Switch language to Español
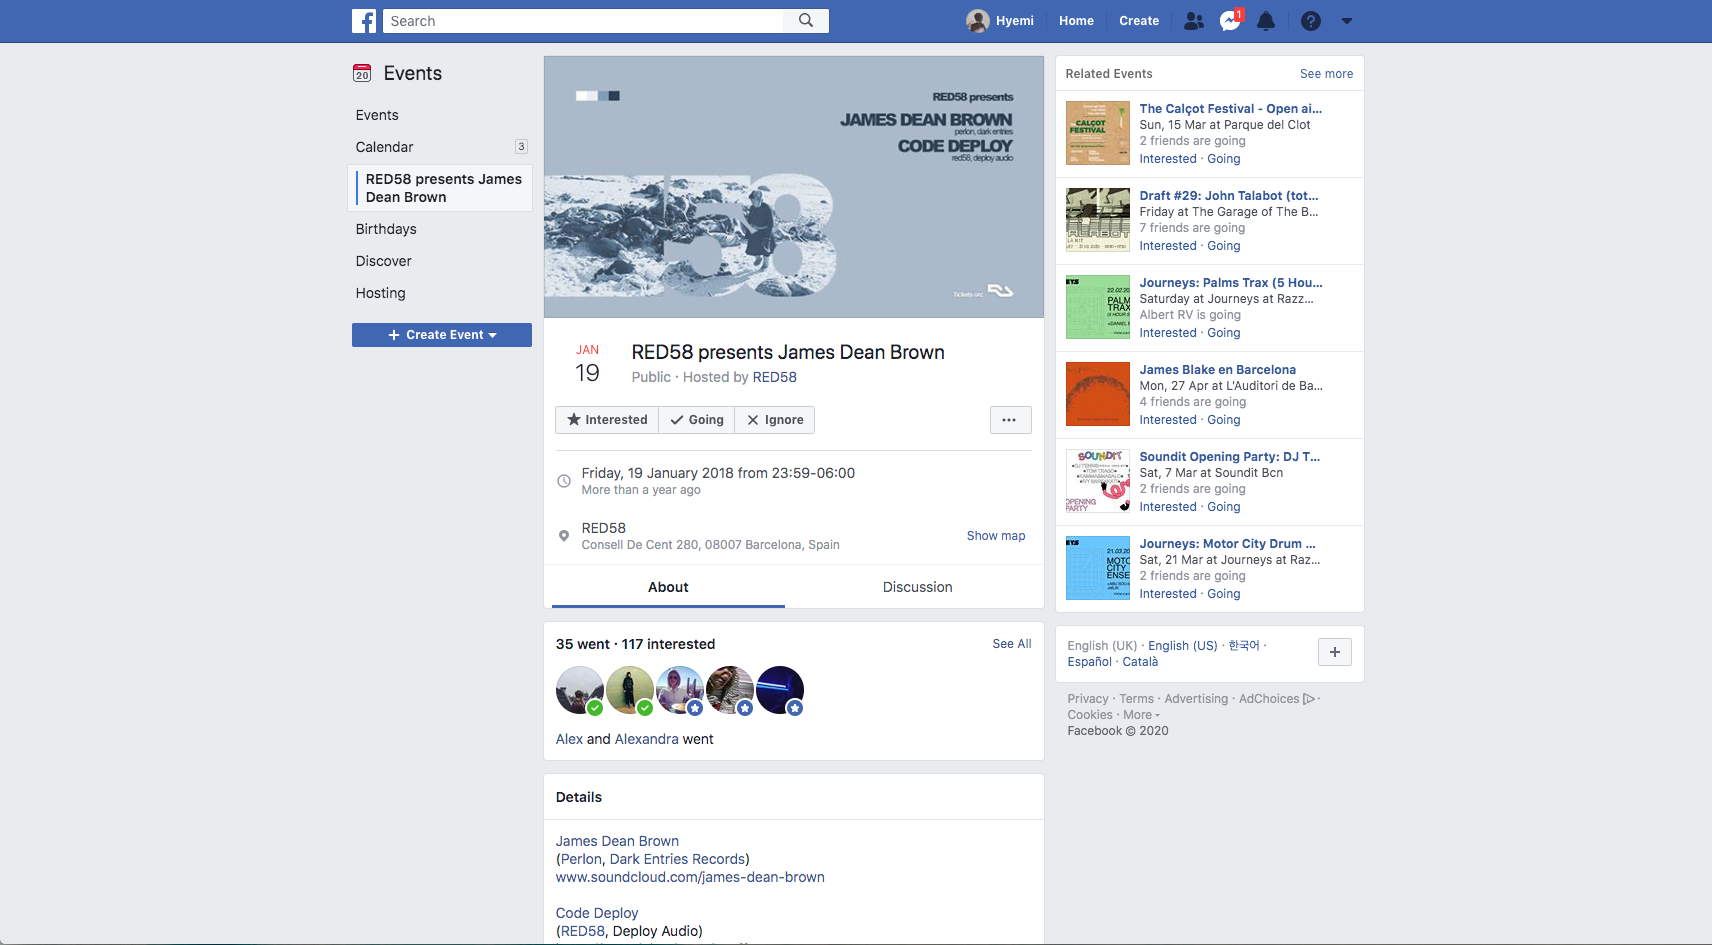The image size is (1712, 945). point(1089,662)
